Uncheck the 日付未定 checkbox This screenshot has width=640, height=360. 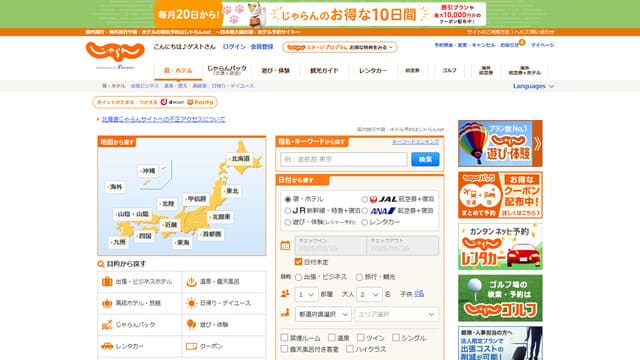[298, 262]
